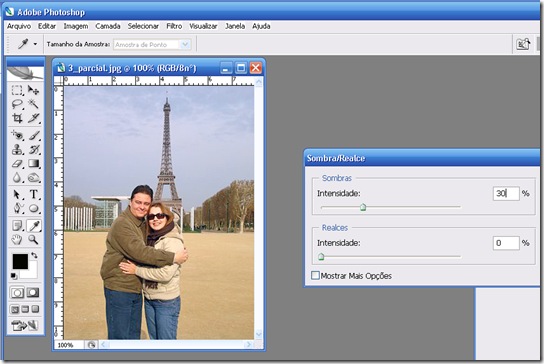Select the Crop tool
The height and width of the screenshot is (364, 544).
17,118
